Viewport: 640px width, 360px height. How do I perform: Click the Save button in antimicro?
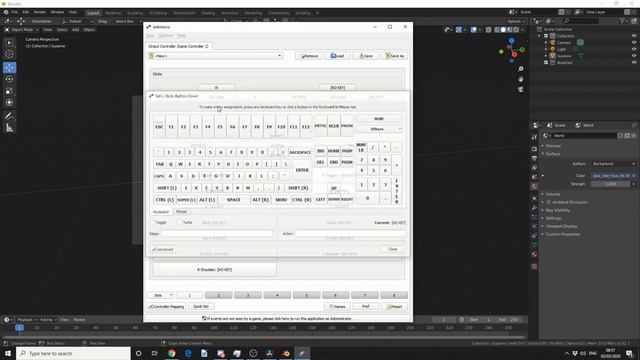[366, 56]
